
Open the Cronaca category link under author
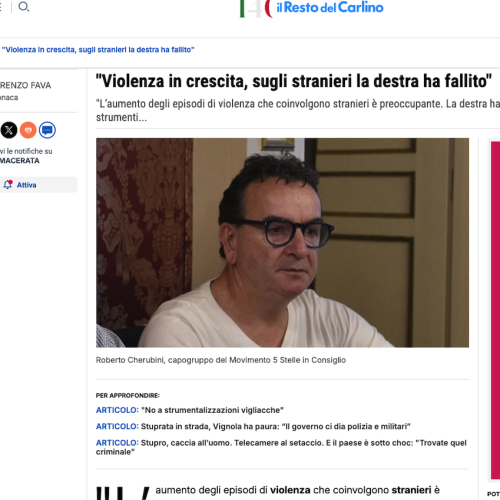[9, 98]
